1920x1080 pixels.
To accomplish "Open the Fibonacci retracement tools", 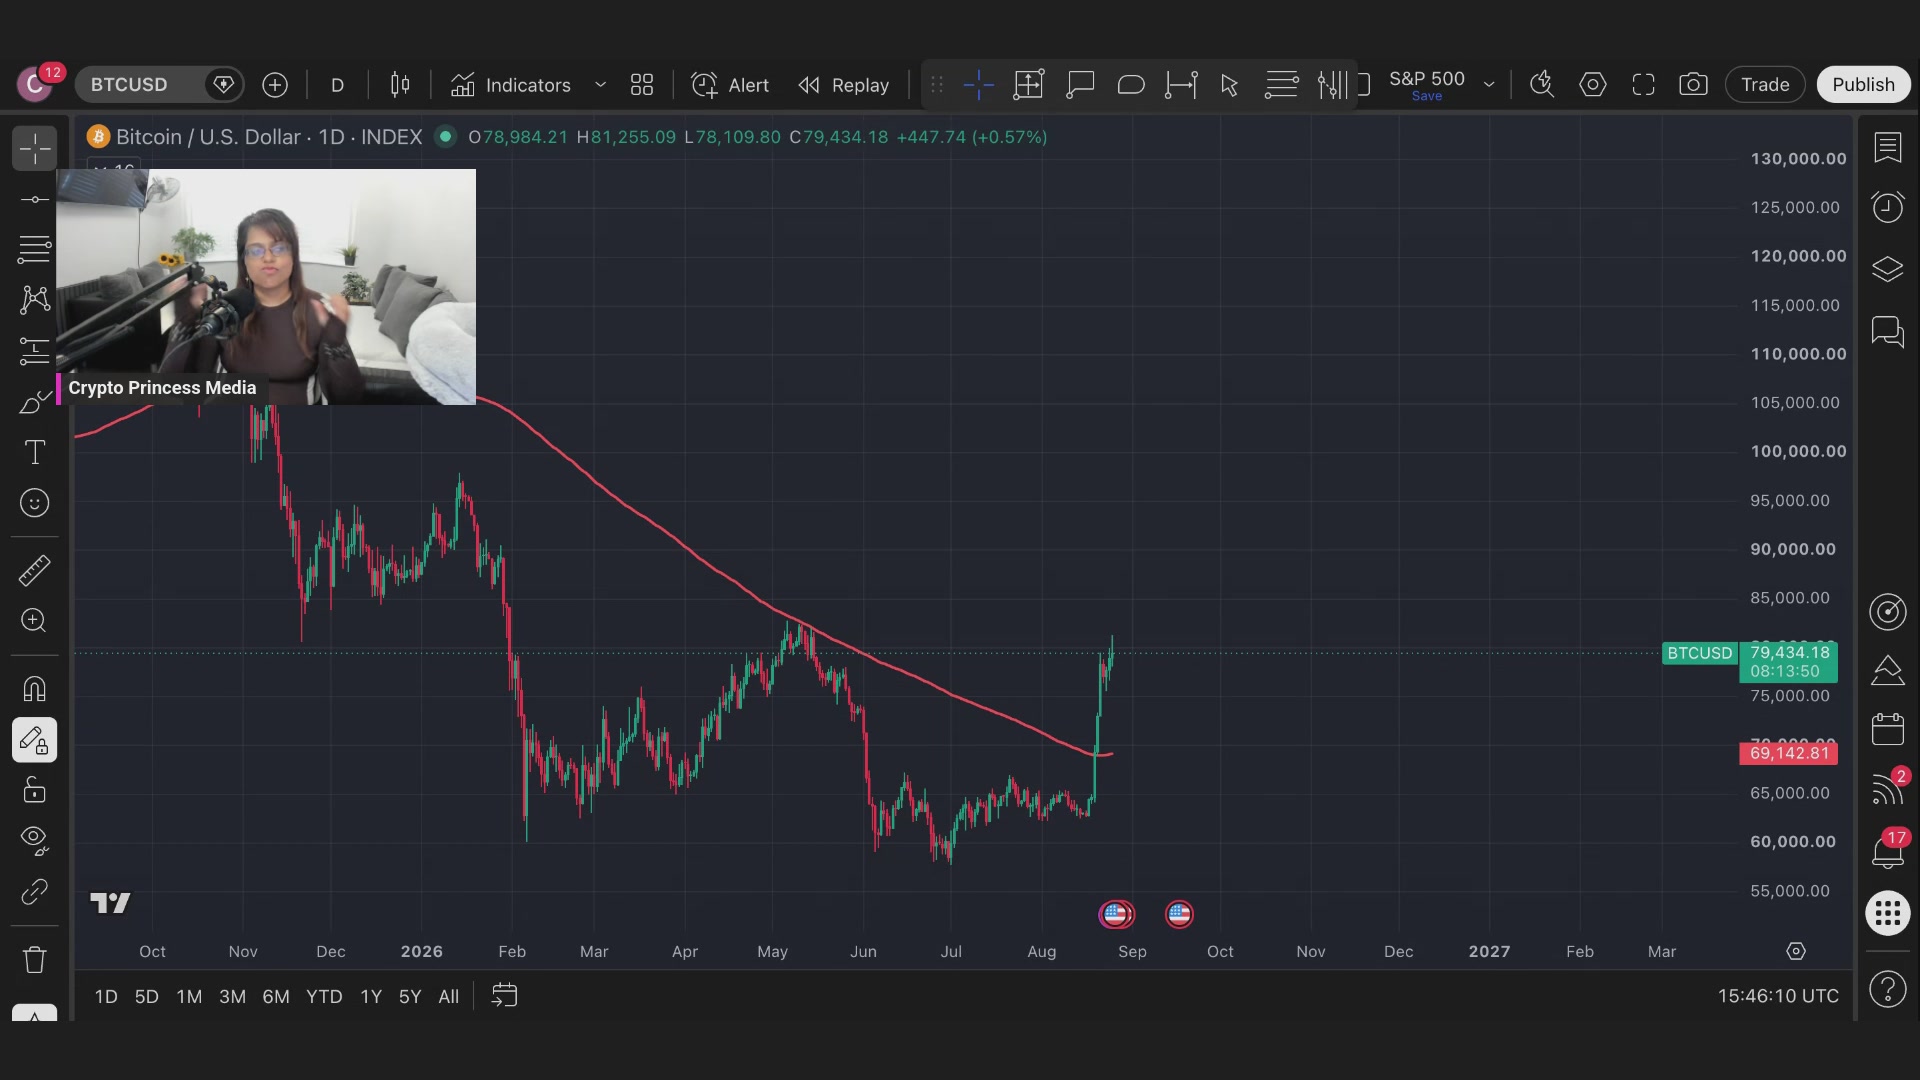I will [x=35, y=249].
